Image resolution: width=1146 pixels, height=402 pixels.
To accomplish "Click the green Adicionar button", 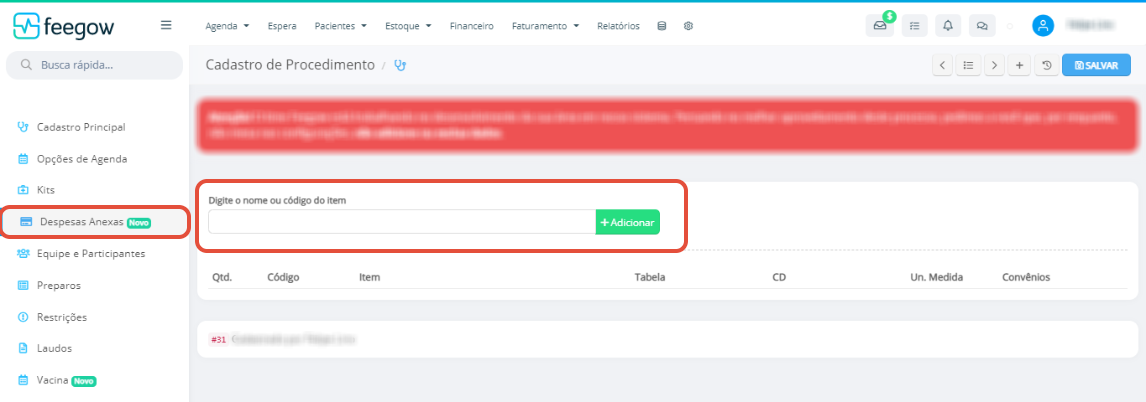I will coord(628,222).
